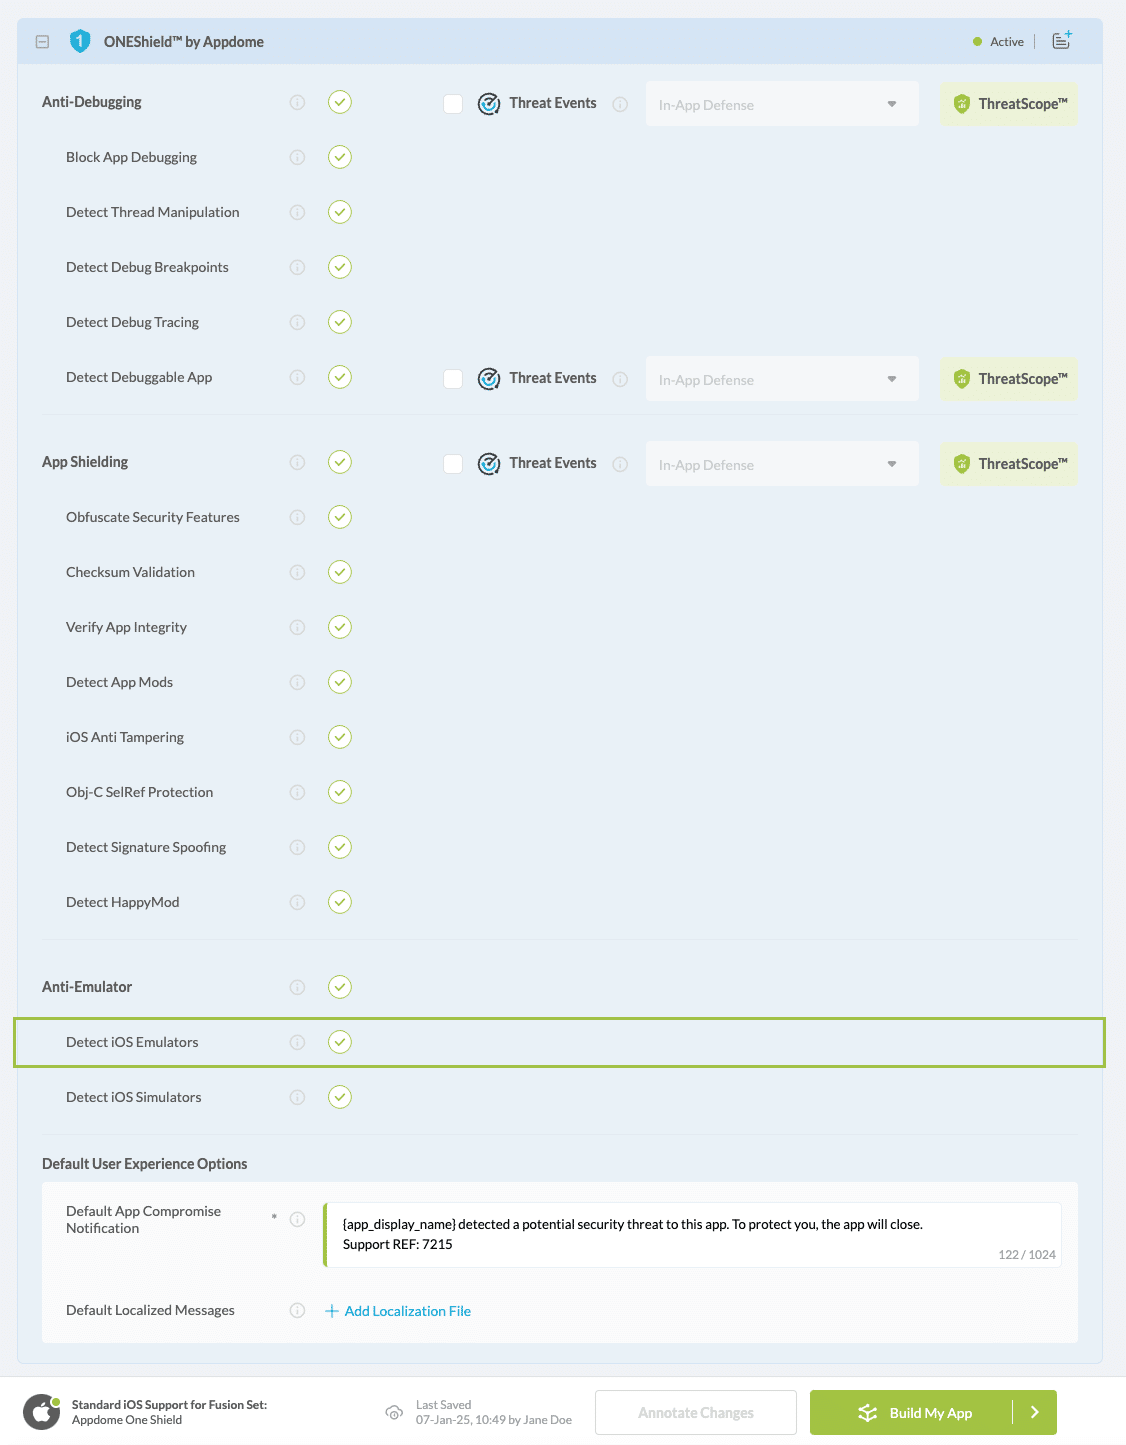Check Threat Events for Detect Debuggable App
This screenshot has width=1126, height=1445.
tap(453, 379)
